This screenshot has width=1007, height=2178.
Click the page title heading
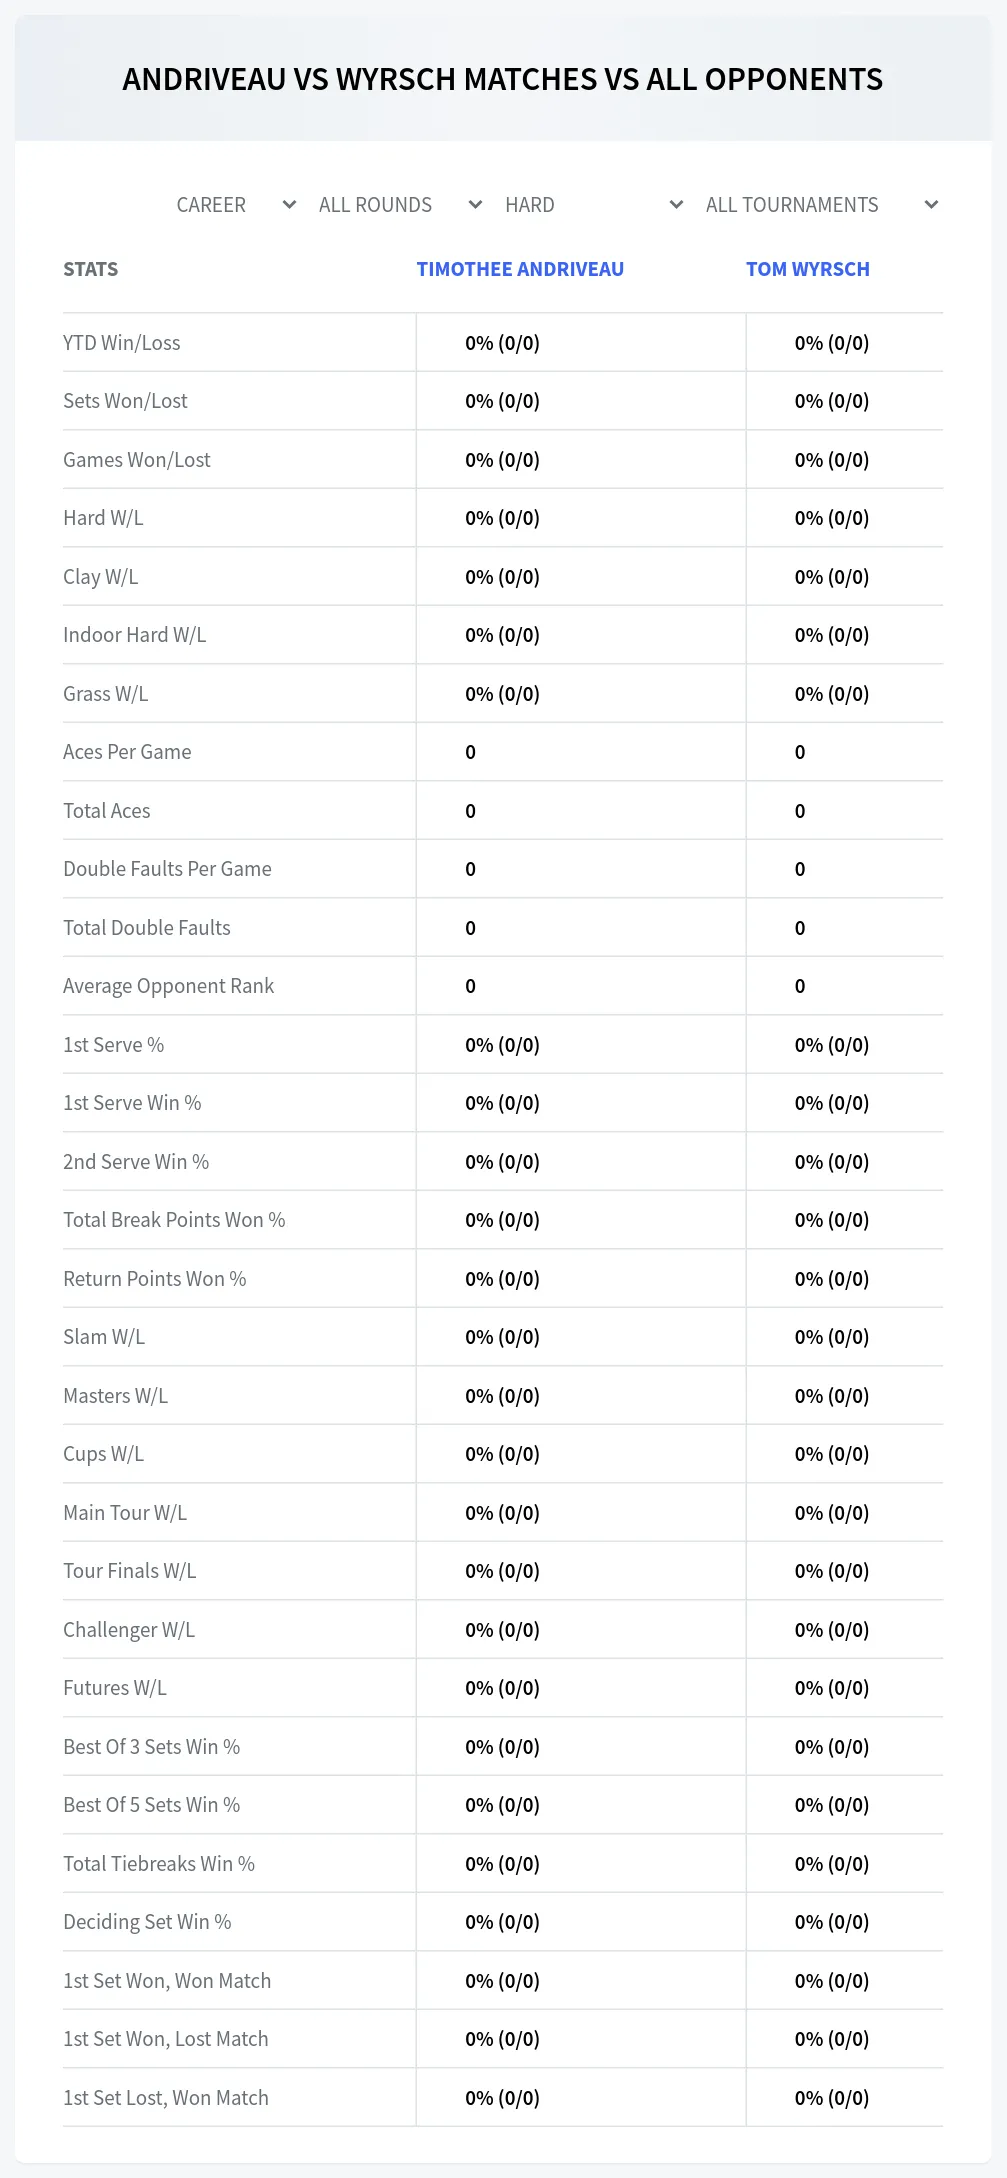[x=503, y=79]
